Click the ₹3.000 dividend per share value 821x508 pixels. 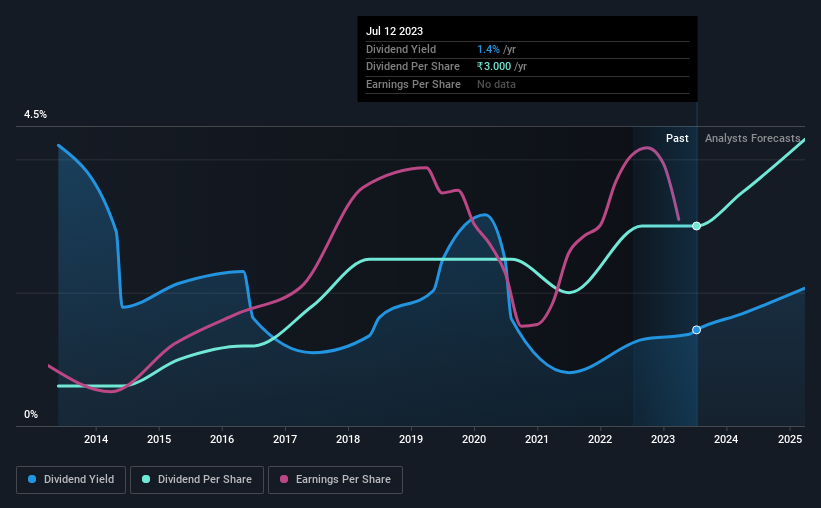(x=494, y=67)
